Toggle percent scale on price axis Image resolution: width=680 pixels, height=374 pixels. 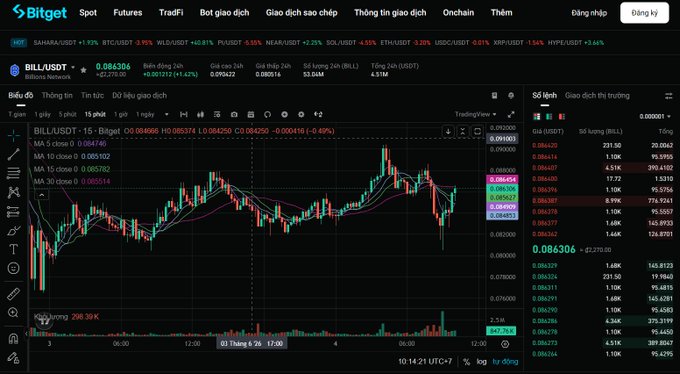[x=467, y=361]
